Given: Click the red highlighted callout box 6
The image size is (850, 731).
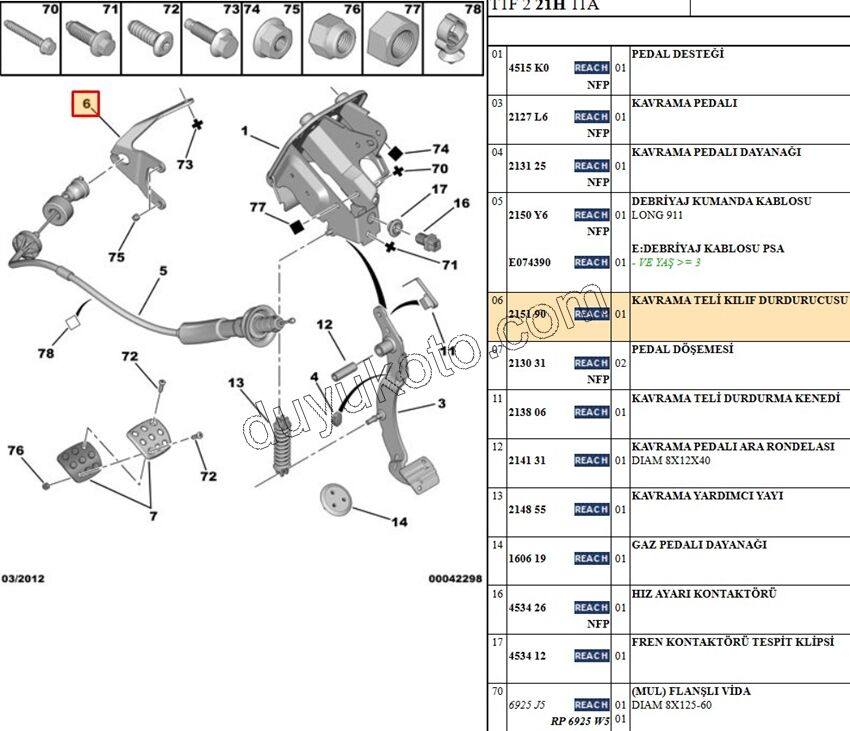Looking at the screenshot, I should (x=86, y=103).
